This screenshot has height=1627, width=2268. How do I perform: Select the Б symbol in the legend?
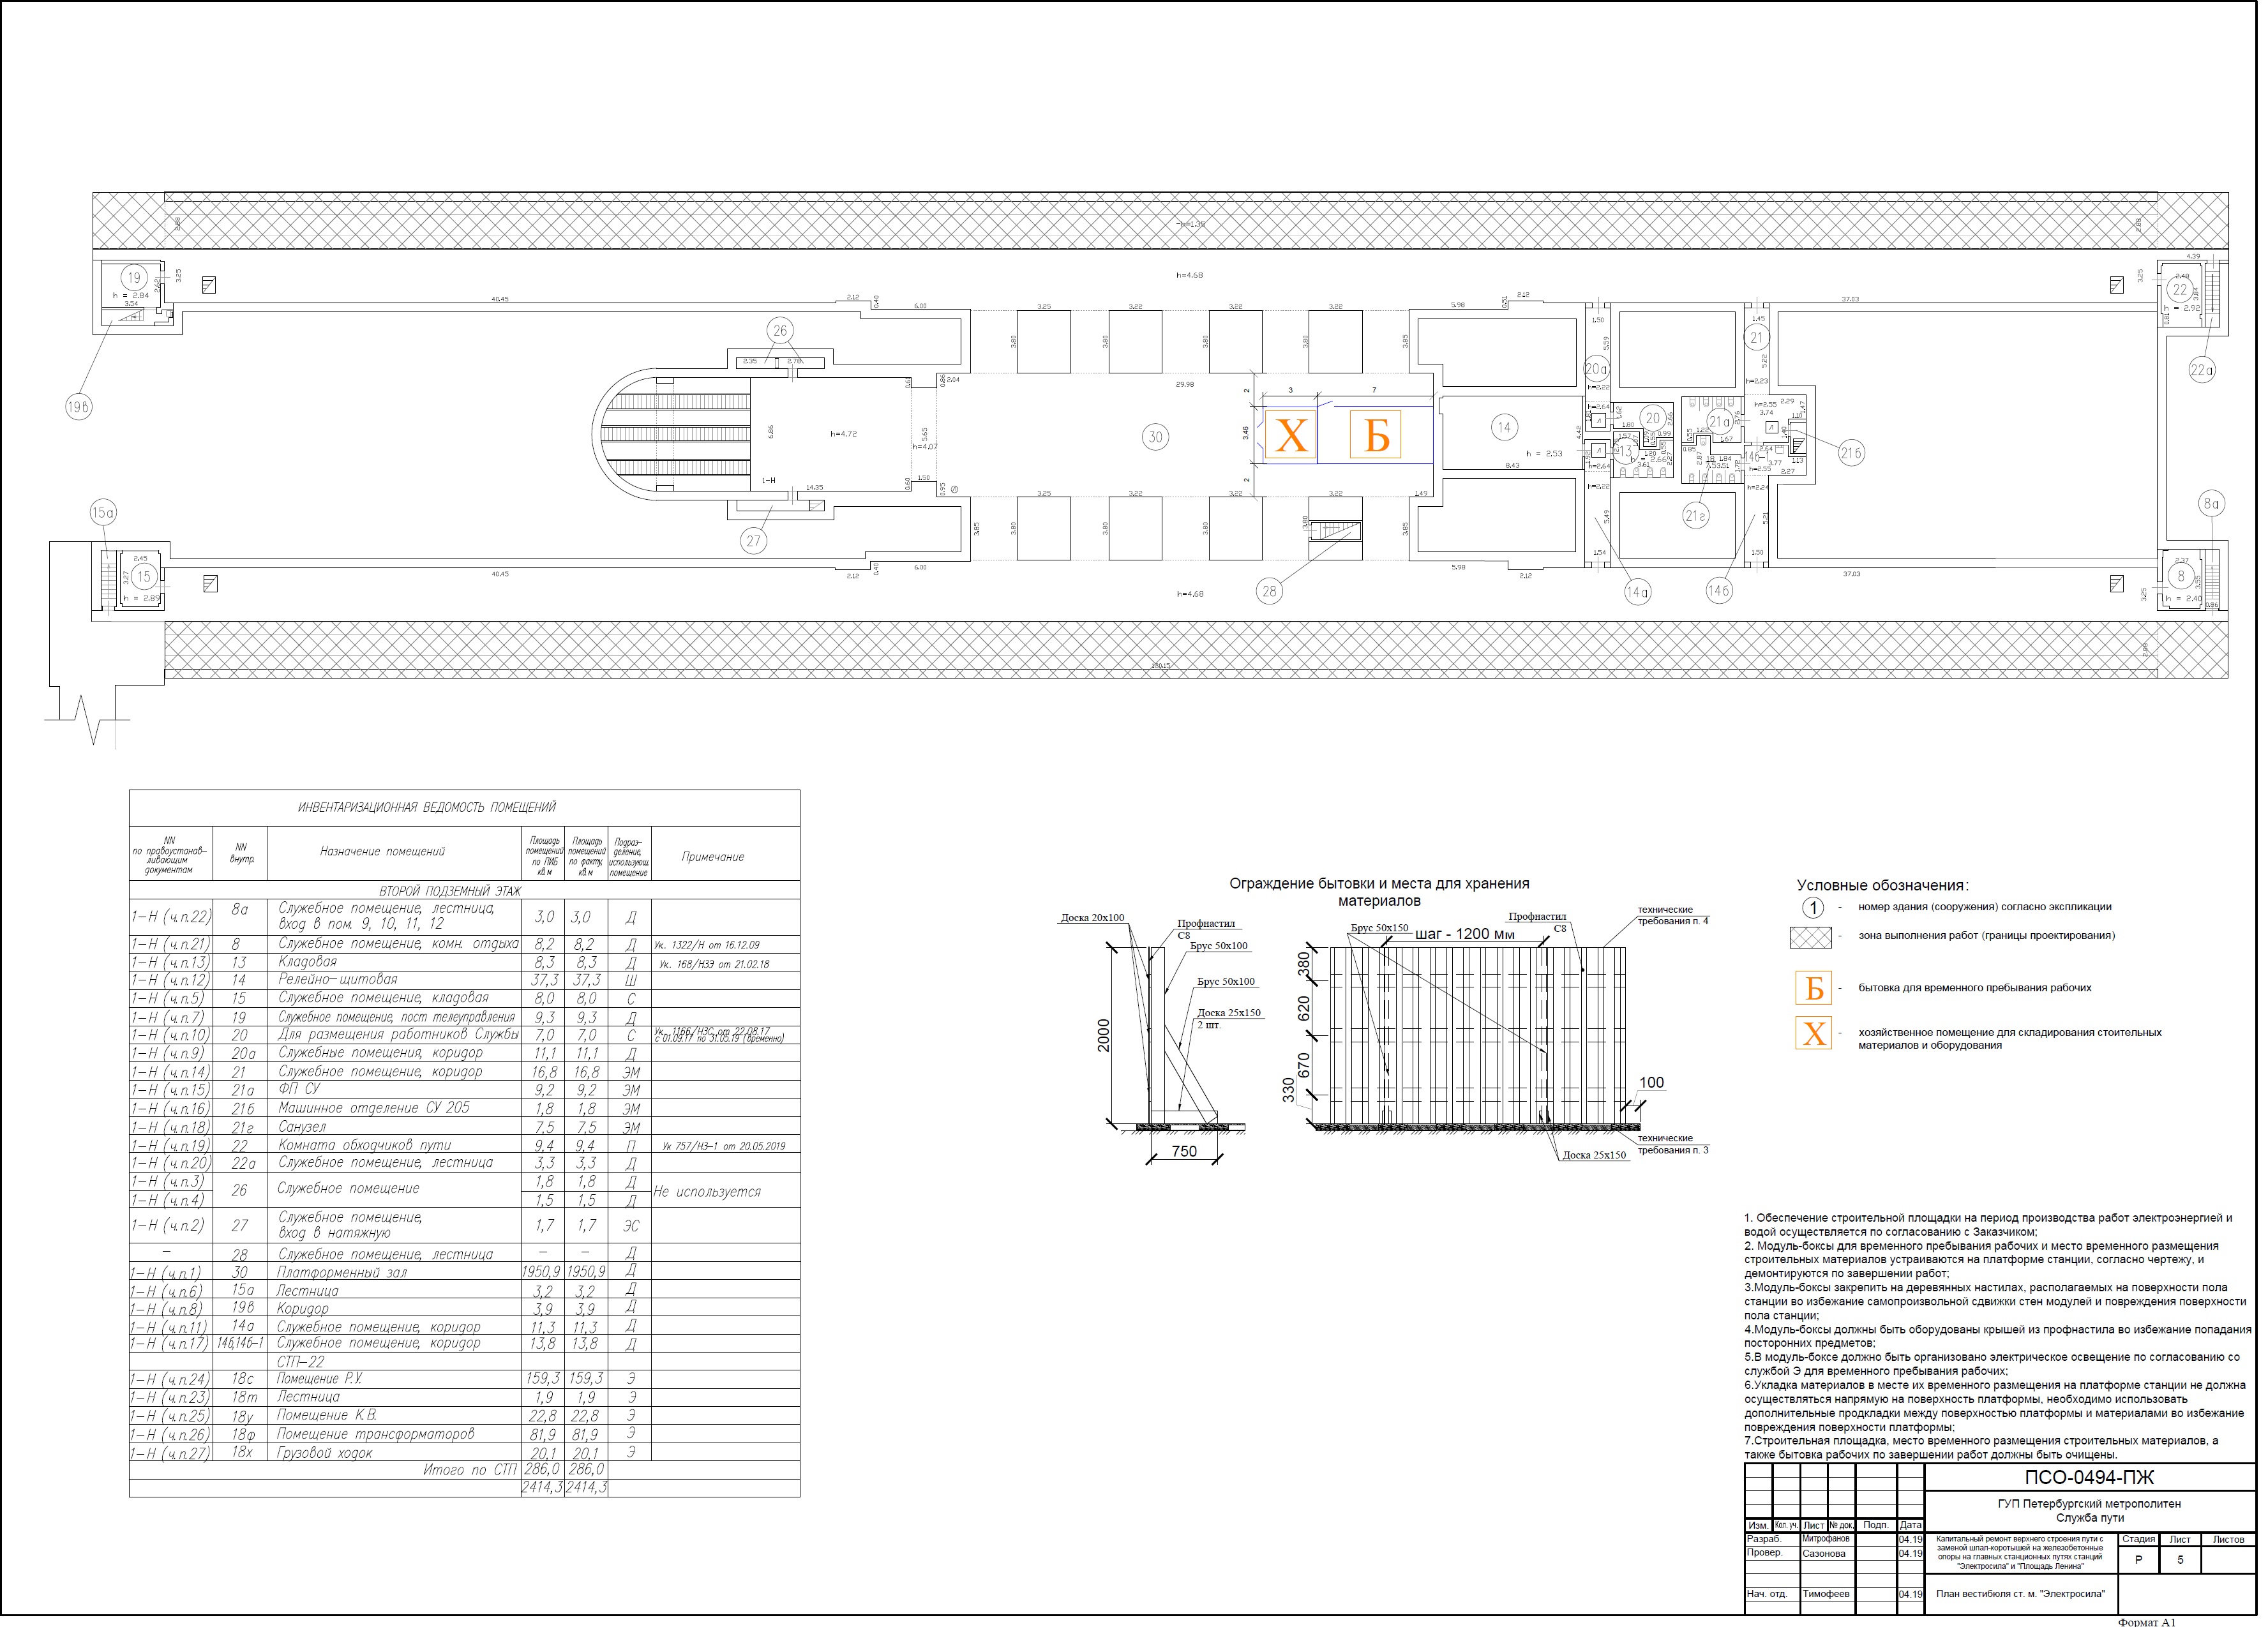[x=1813, y=988]
